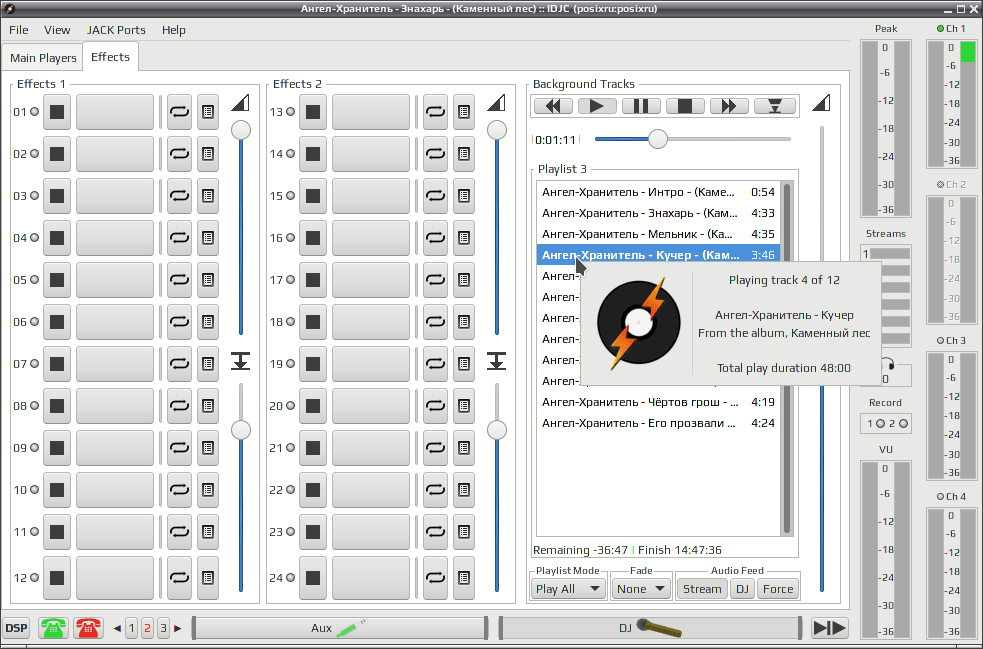The height and width of the screenshot is (649, 983).
Task: Click the previous track button in Background Tracks
Action: coord(553,106)
